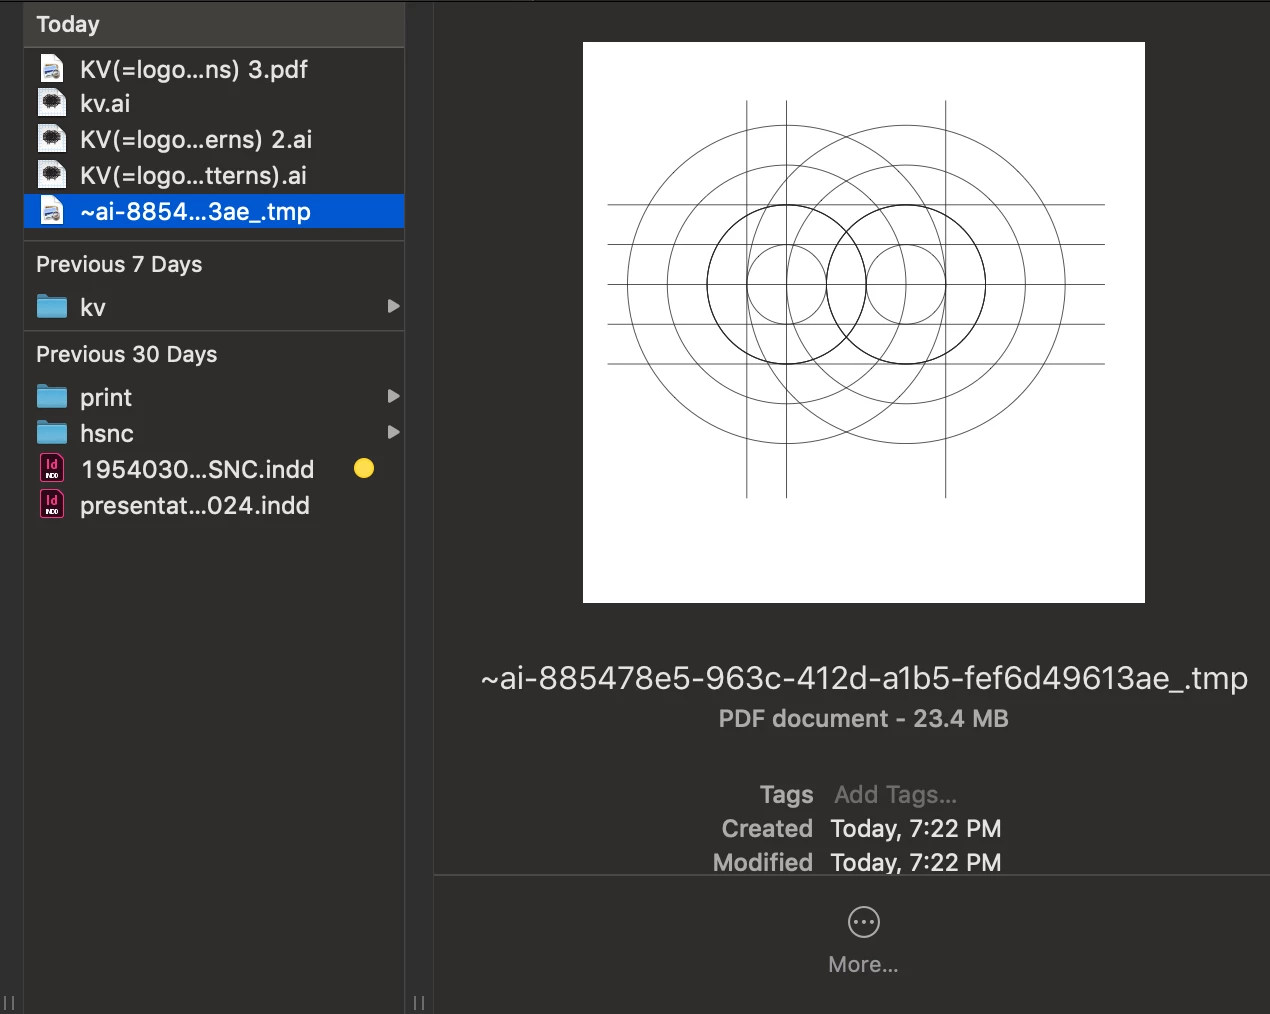Click the InDesign icon of 1954030...SNC.indd

click(52, 468)
